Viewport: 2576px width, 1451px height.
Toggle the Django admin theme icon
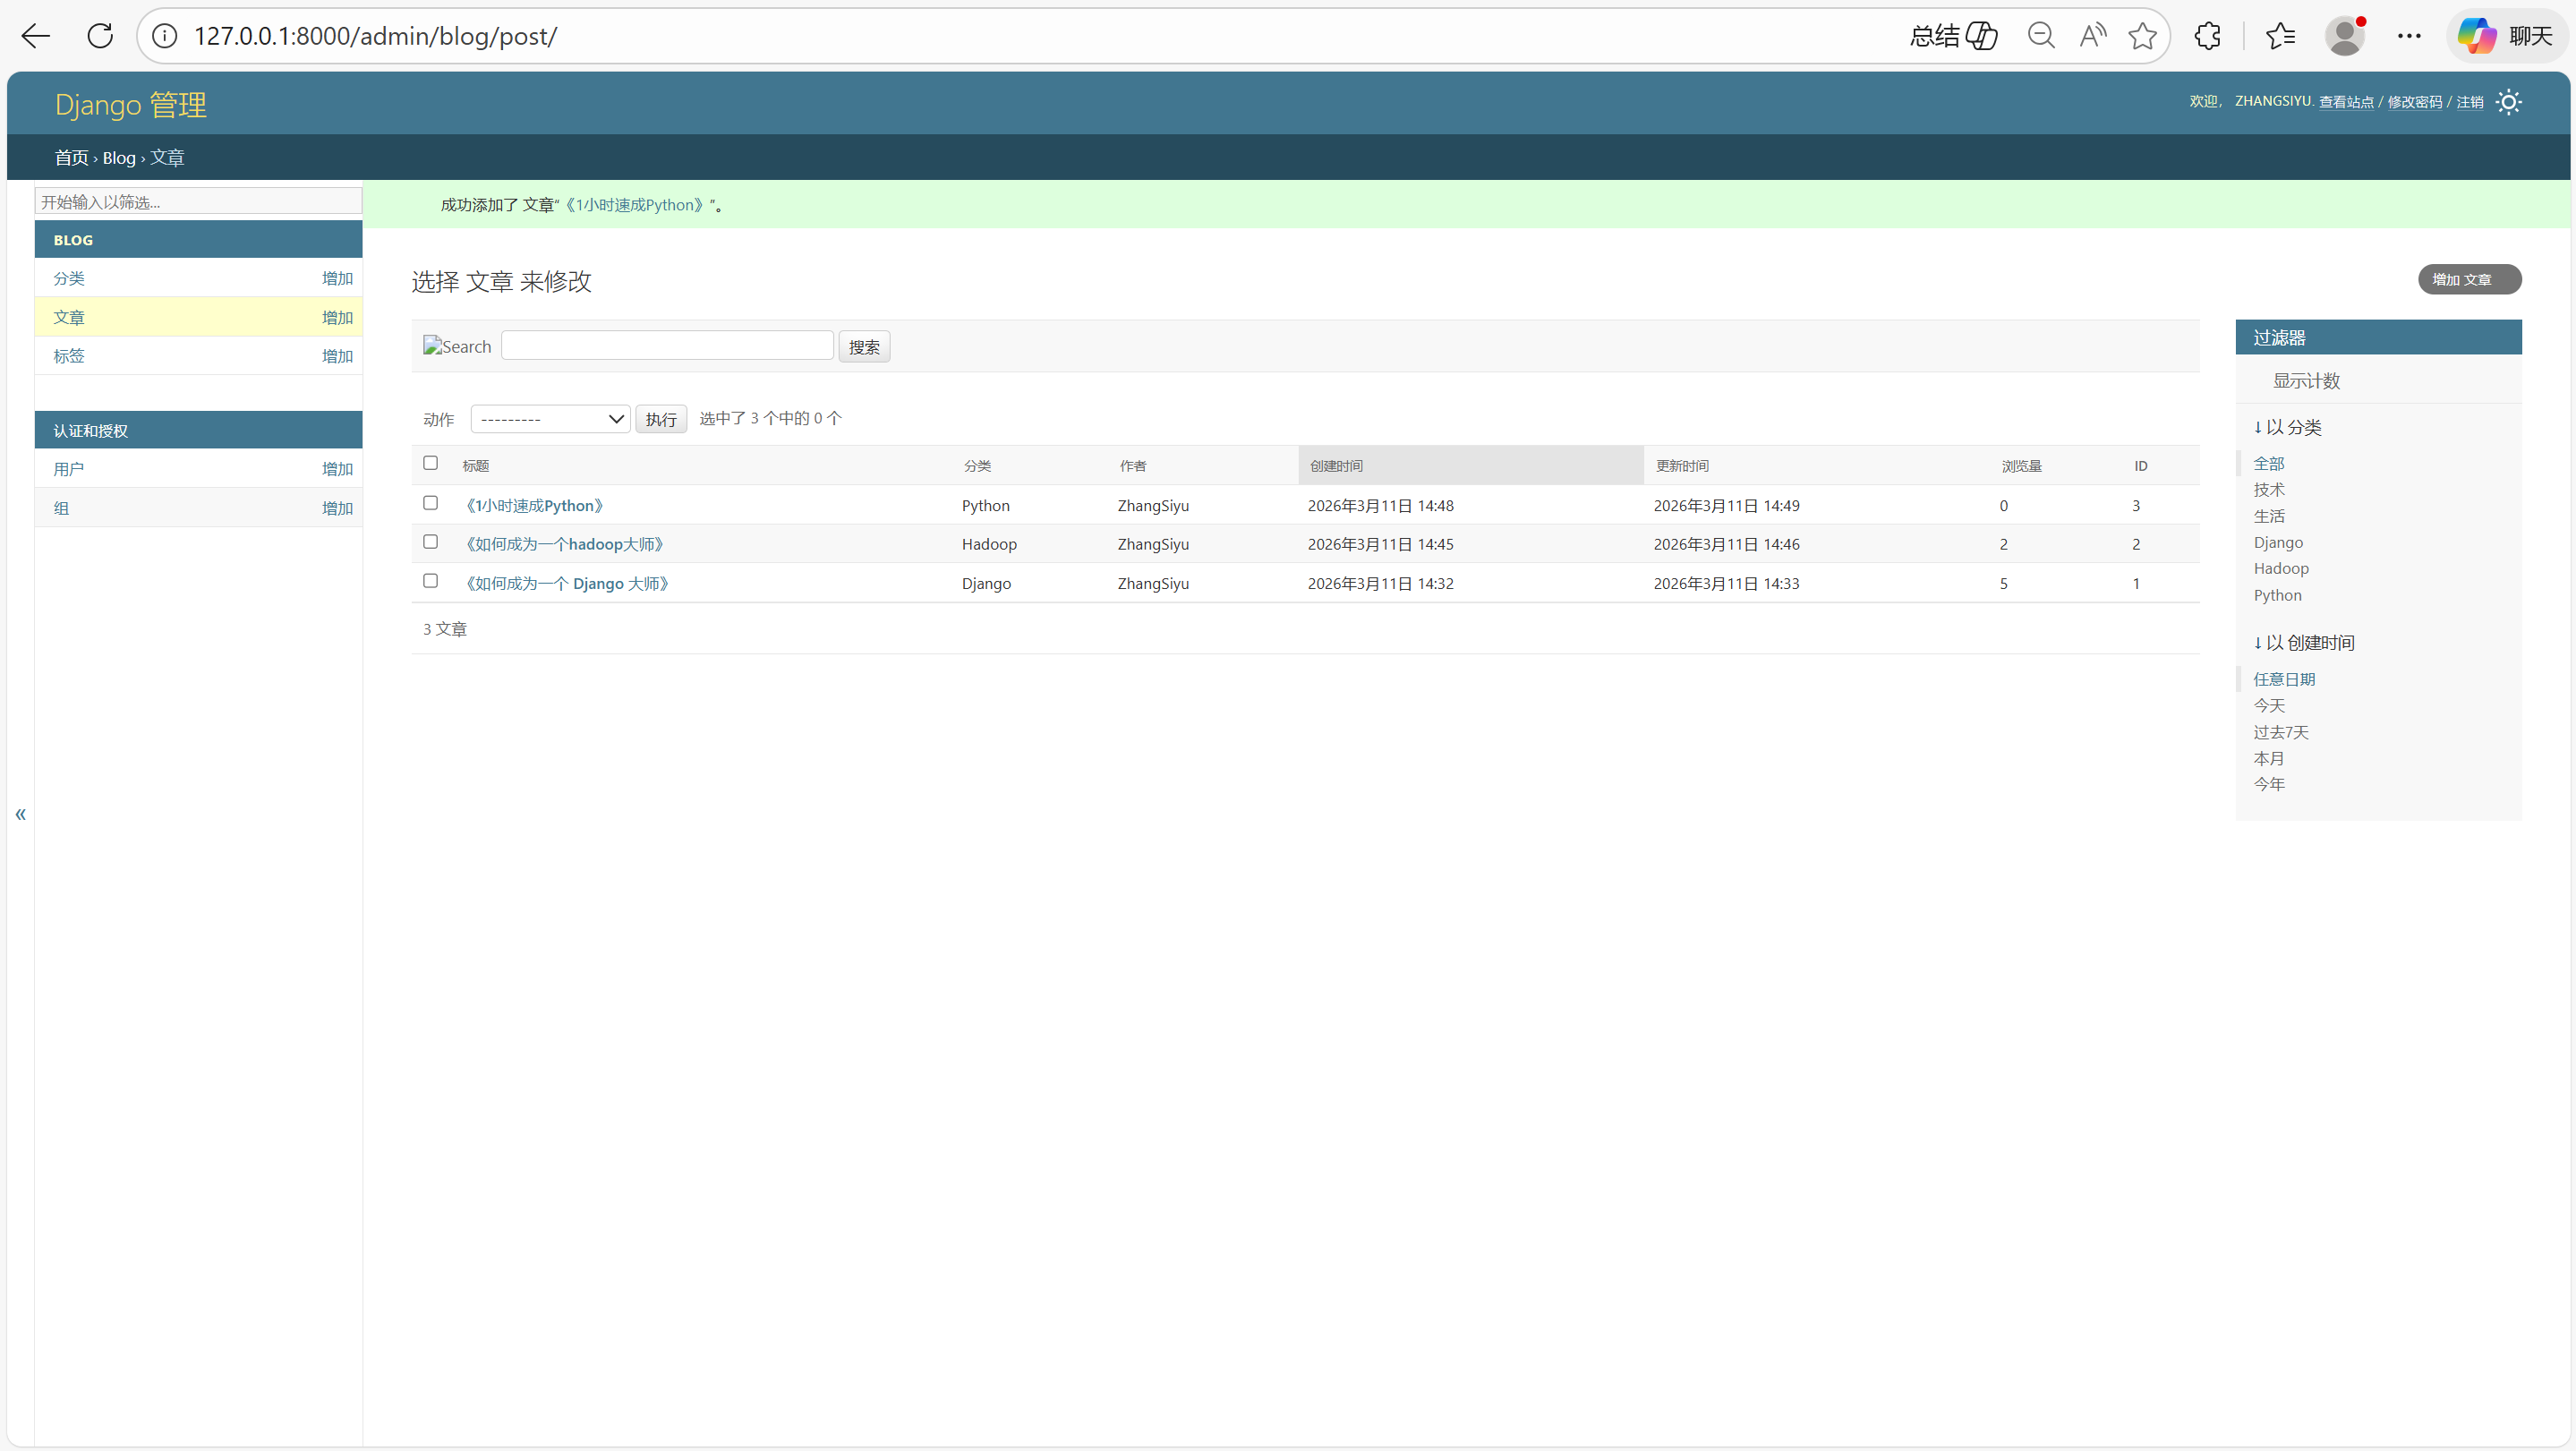(x=2508, y=102)
